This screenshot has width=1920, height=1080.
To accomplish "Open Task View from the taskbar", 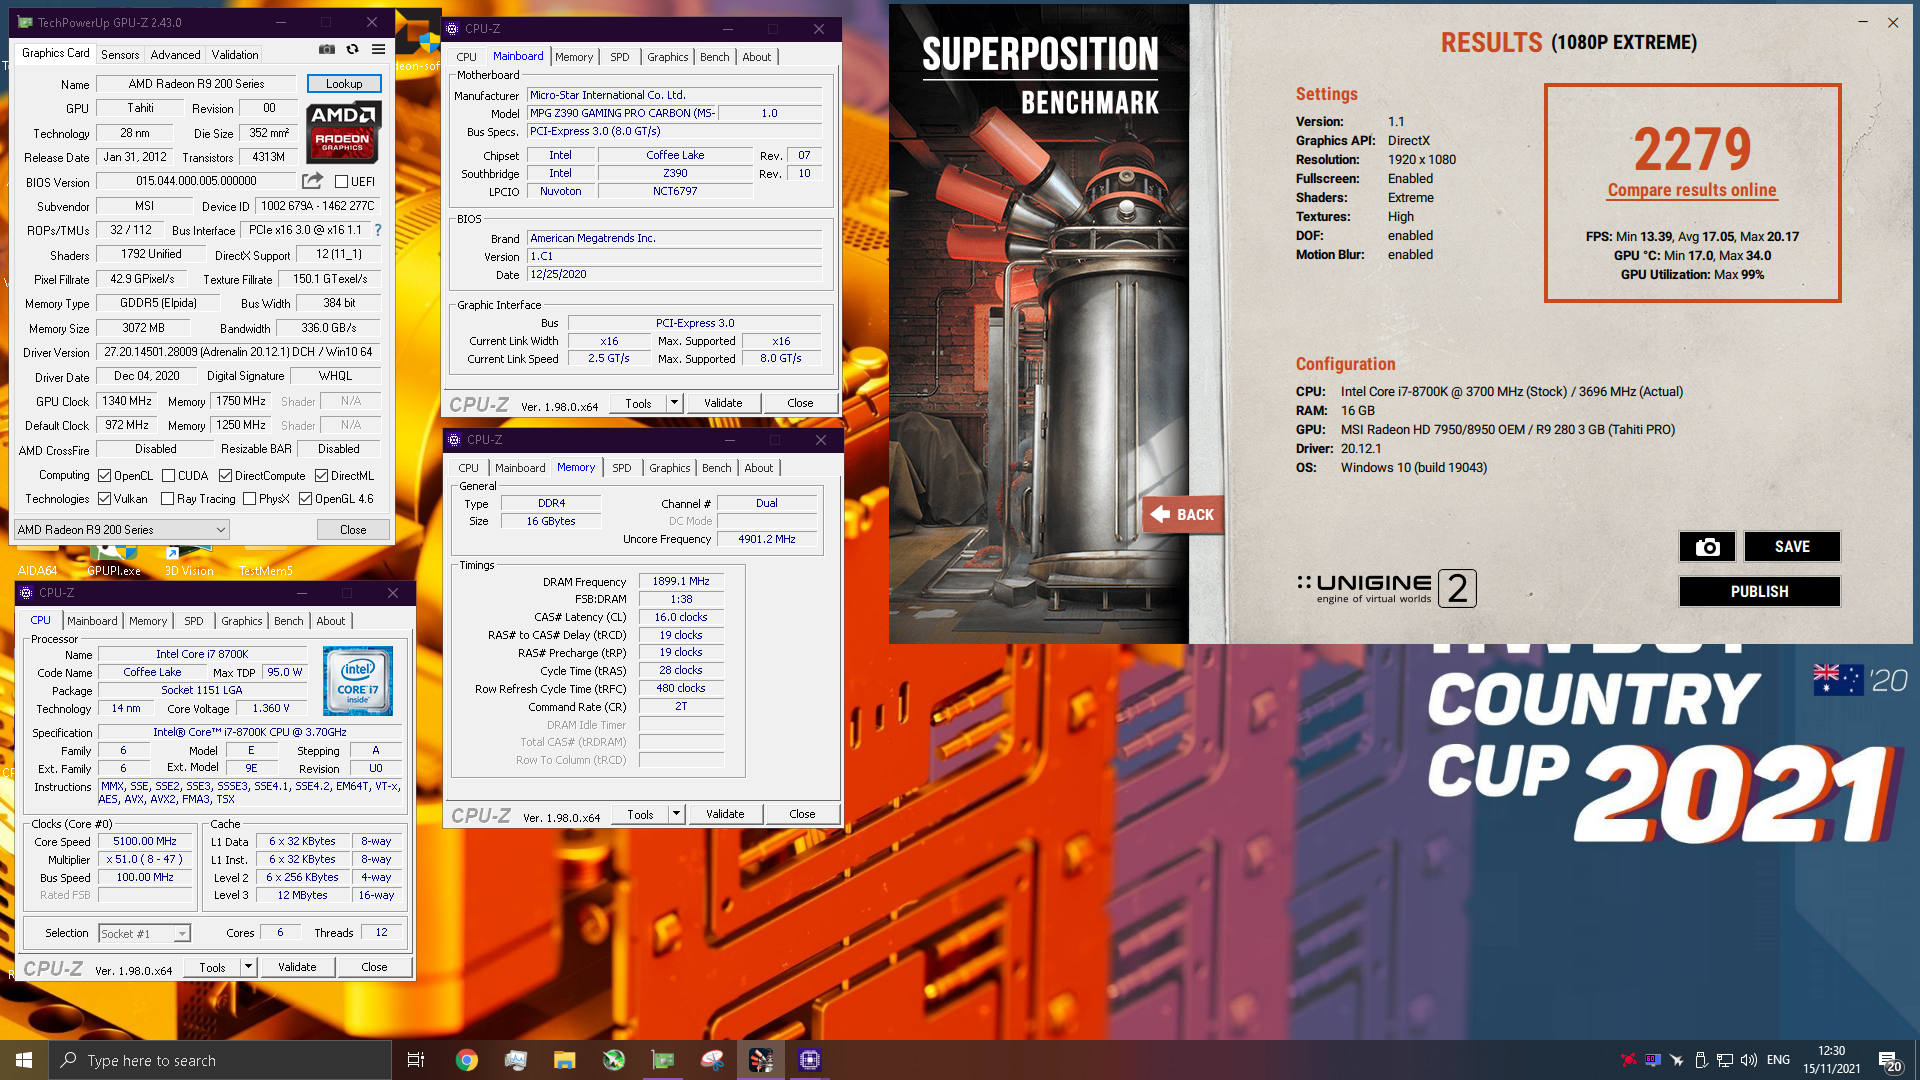I will click(x=416, y=1060).
